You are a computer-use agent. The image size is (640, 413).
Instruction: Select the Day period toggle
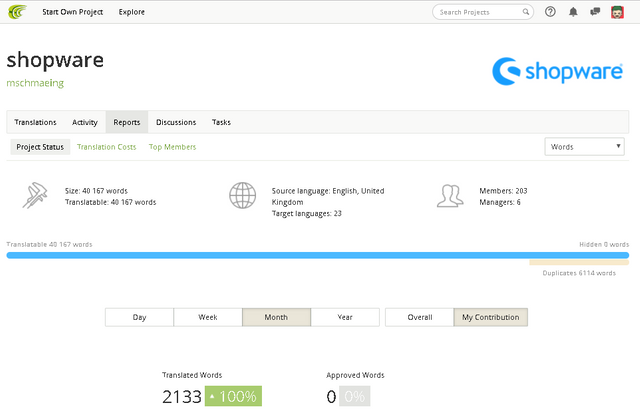pyautogui.click(x=139, y=317)
